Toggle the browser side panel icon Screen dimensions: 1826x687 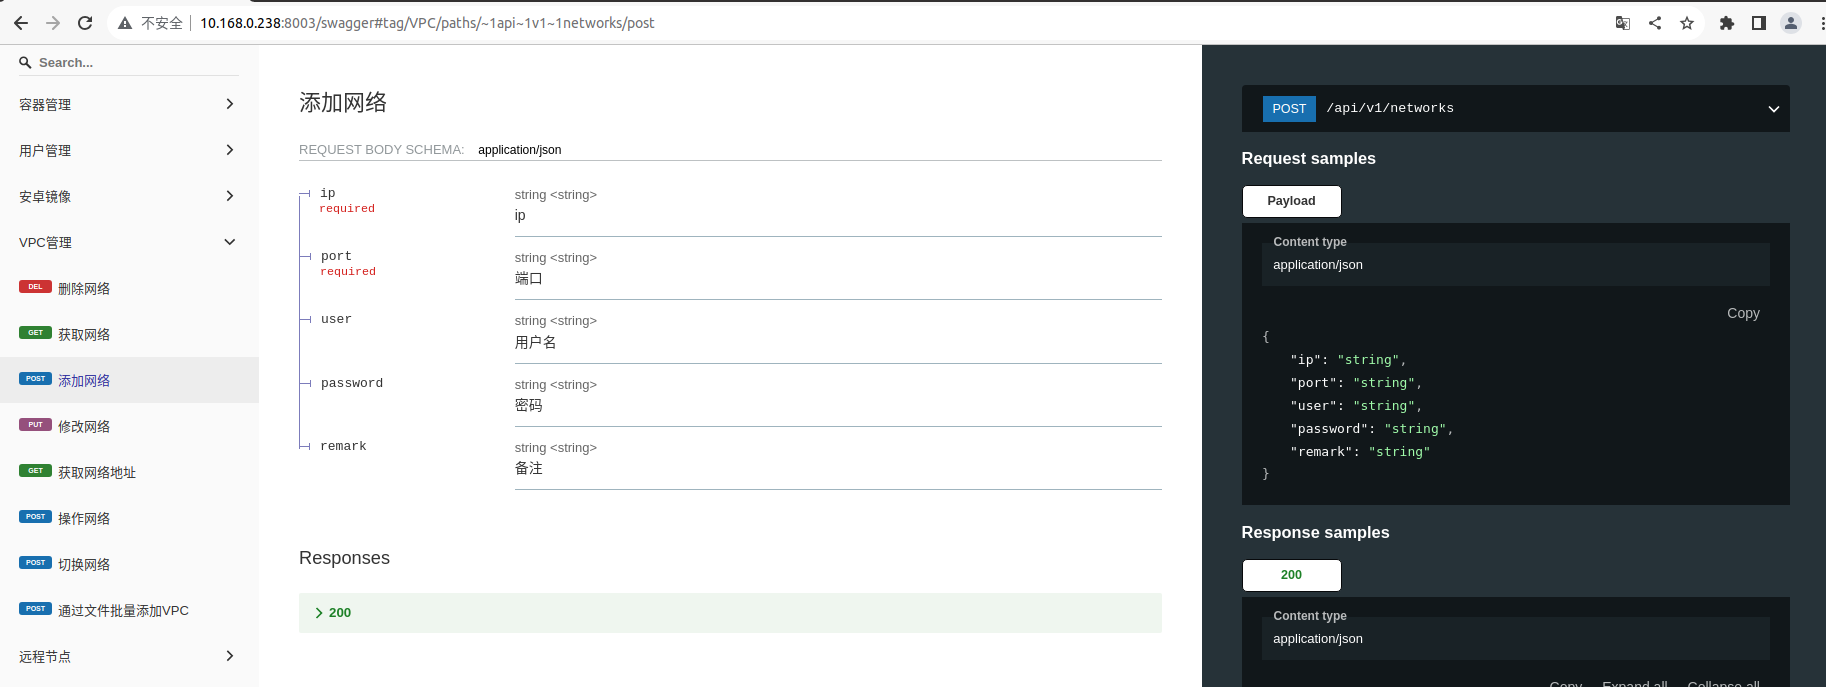[1758, 23]
